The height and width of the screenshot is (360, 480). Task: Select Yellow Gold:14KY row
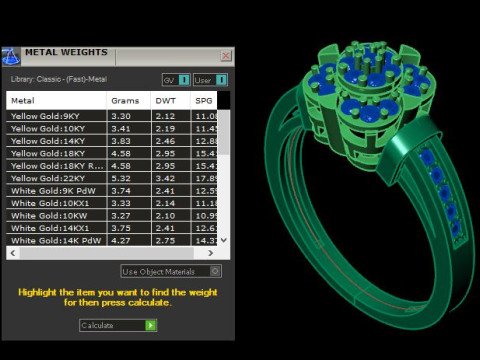click(112, 141)
